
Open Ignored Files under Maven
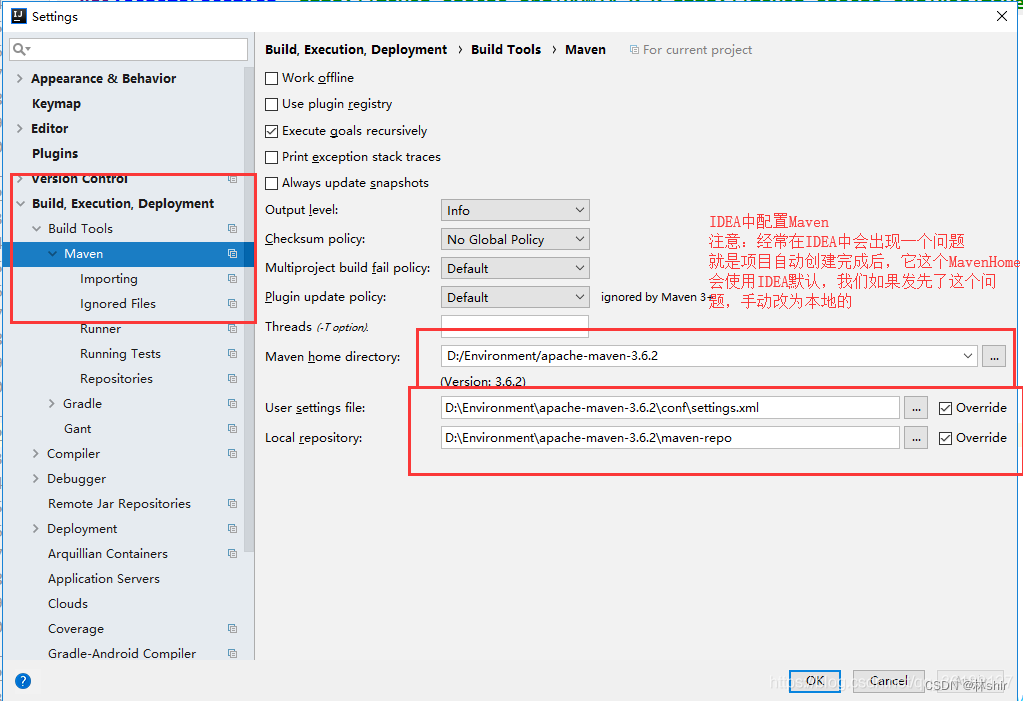[x=118, y=304]
